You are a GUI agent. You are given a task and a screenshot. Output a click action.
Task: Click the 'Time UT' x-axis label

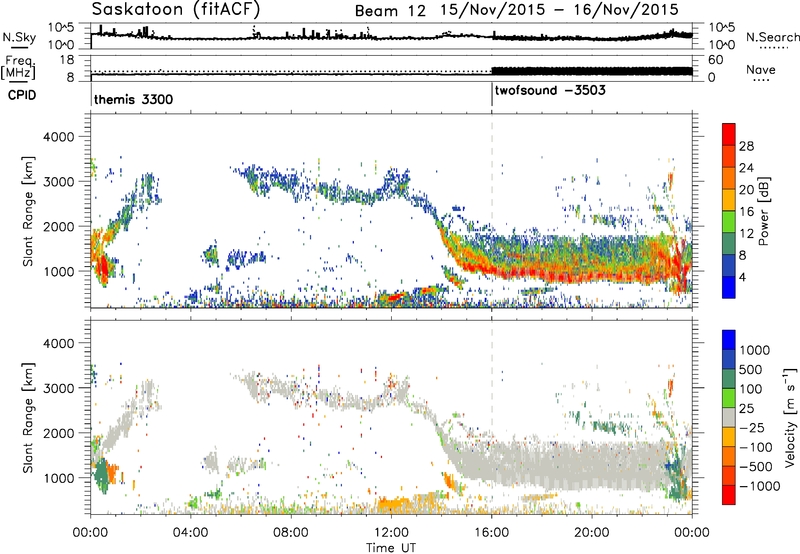click(x=391, y=548)
